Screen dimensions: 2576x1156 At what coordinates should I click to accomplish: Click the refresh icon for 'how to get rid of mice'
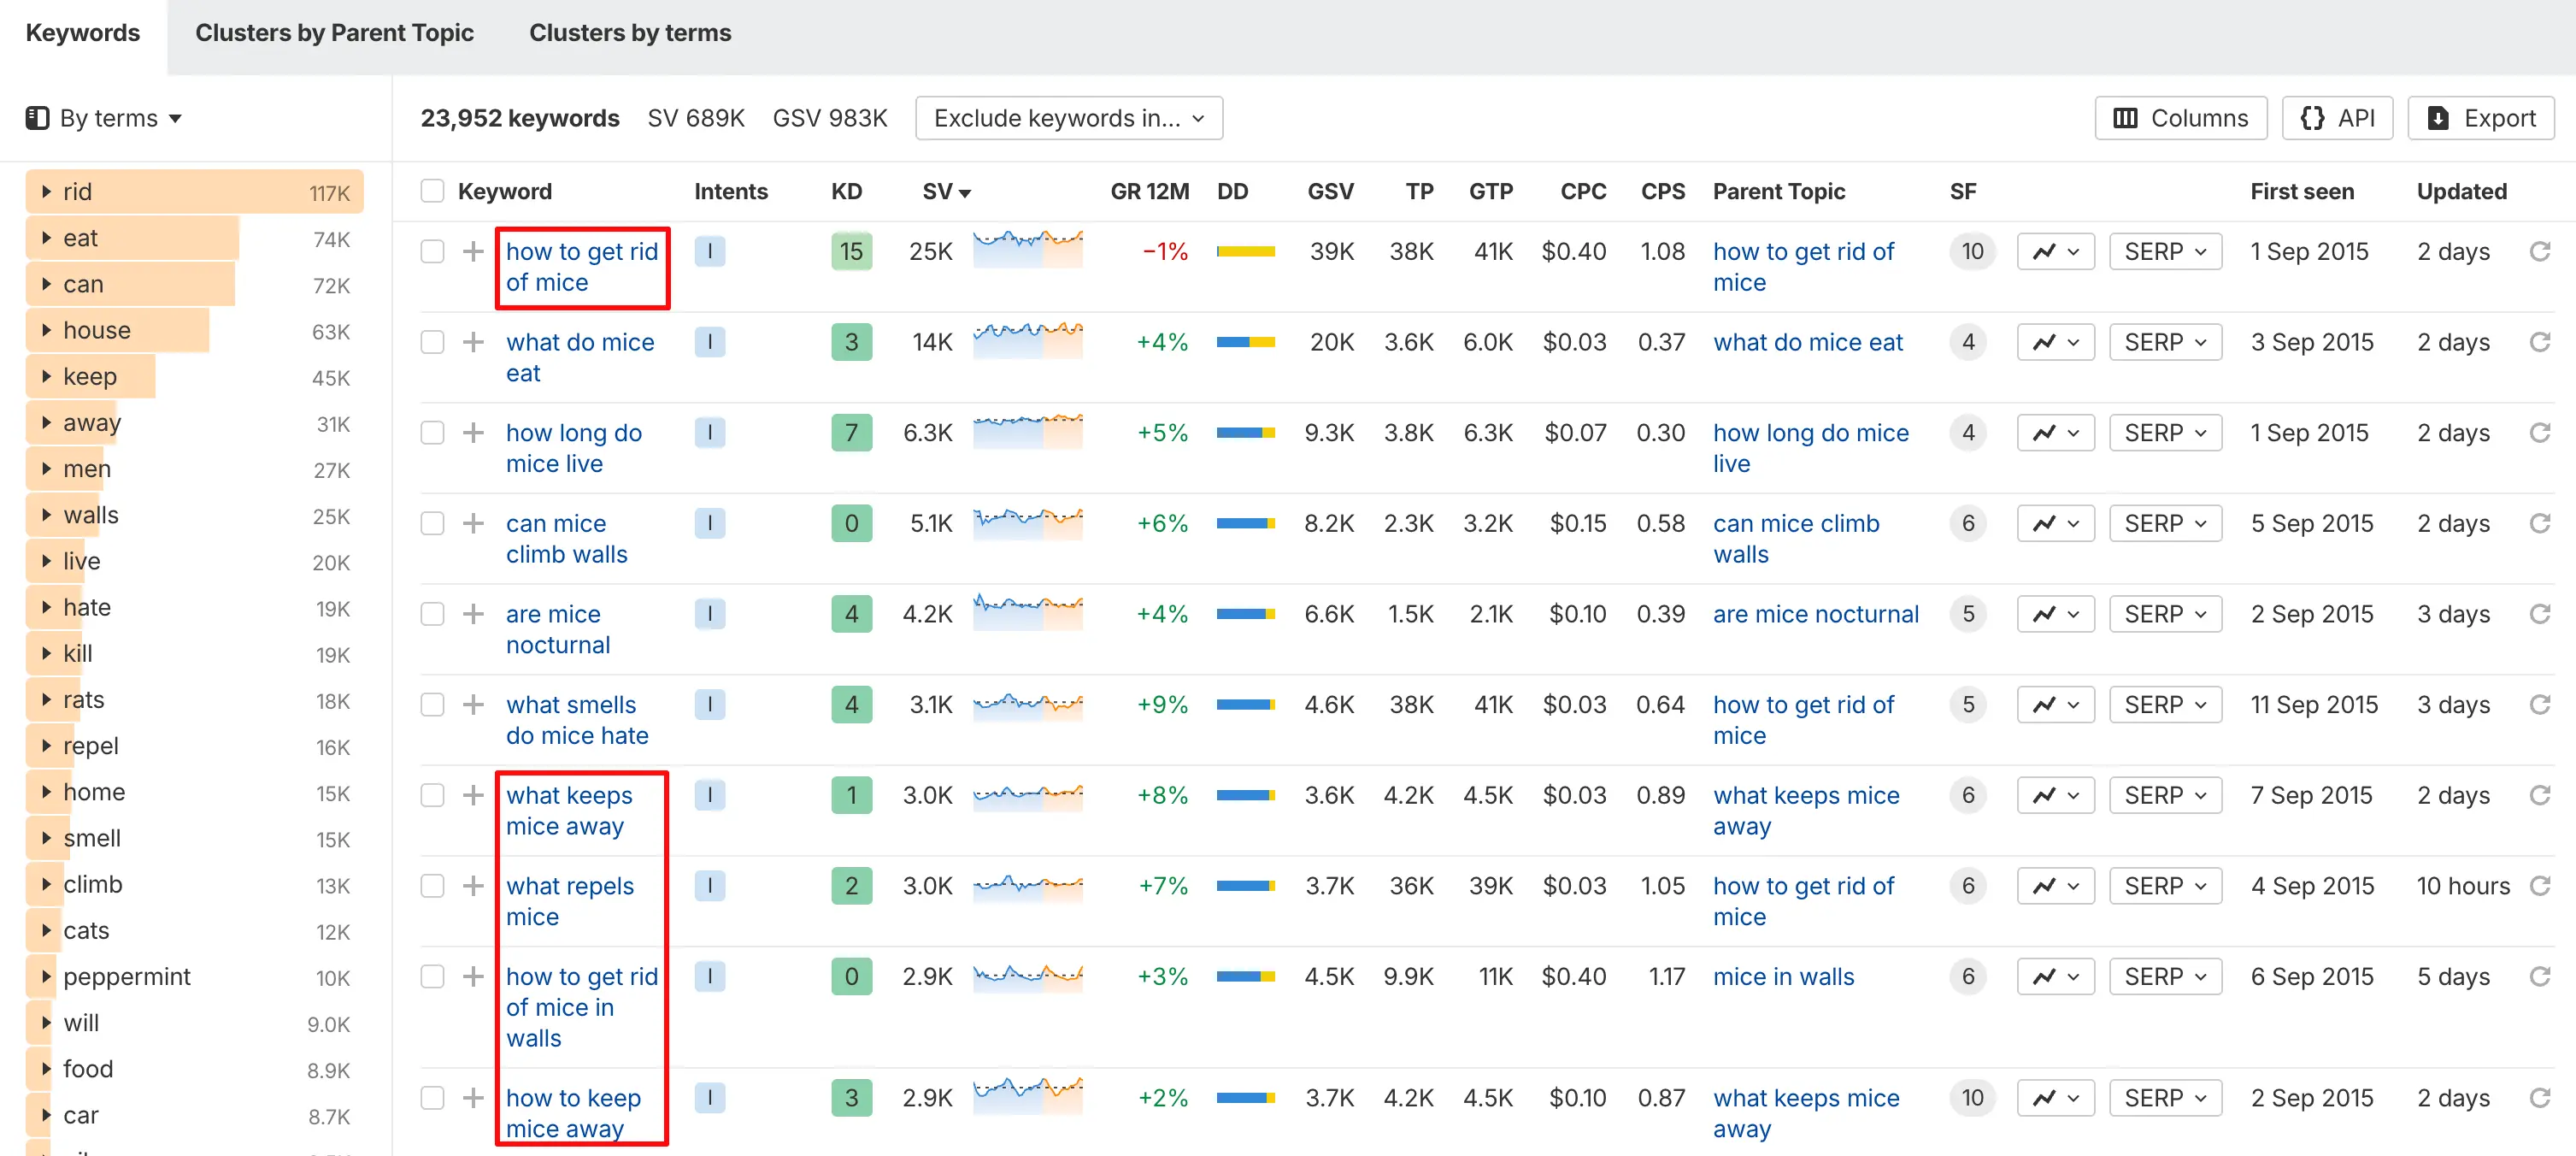tap(2539, 251)
